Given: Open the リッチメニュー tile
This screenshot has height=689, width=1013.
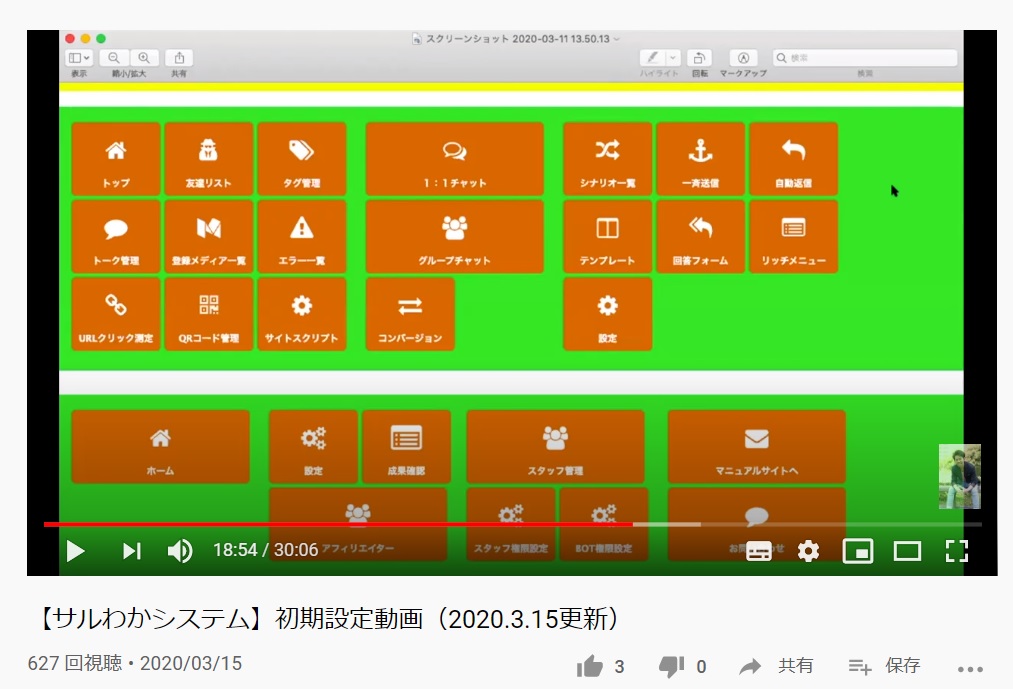Looking at the screenshot, I should (x=793, y=237).
